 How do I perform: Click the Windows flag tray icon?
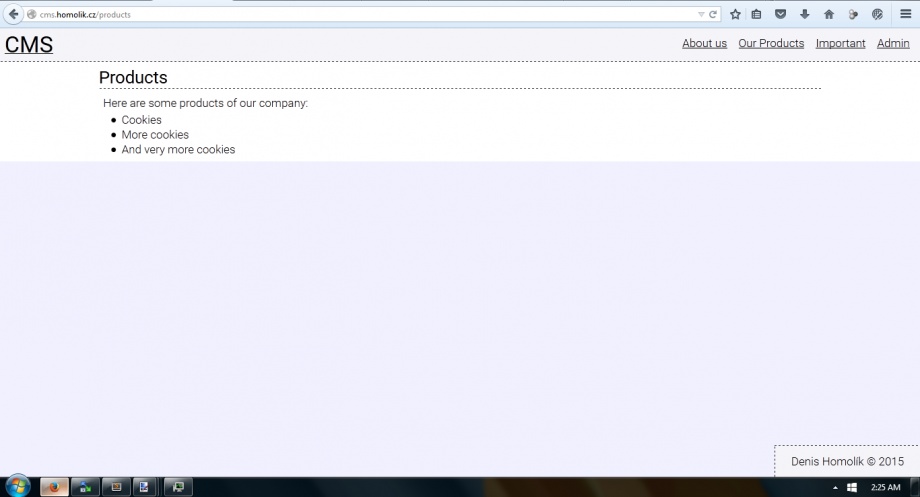click(x=852, y=488)
